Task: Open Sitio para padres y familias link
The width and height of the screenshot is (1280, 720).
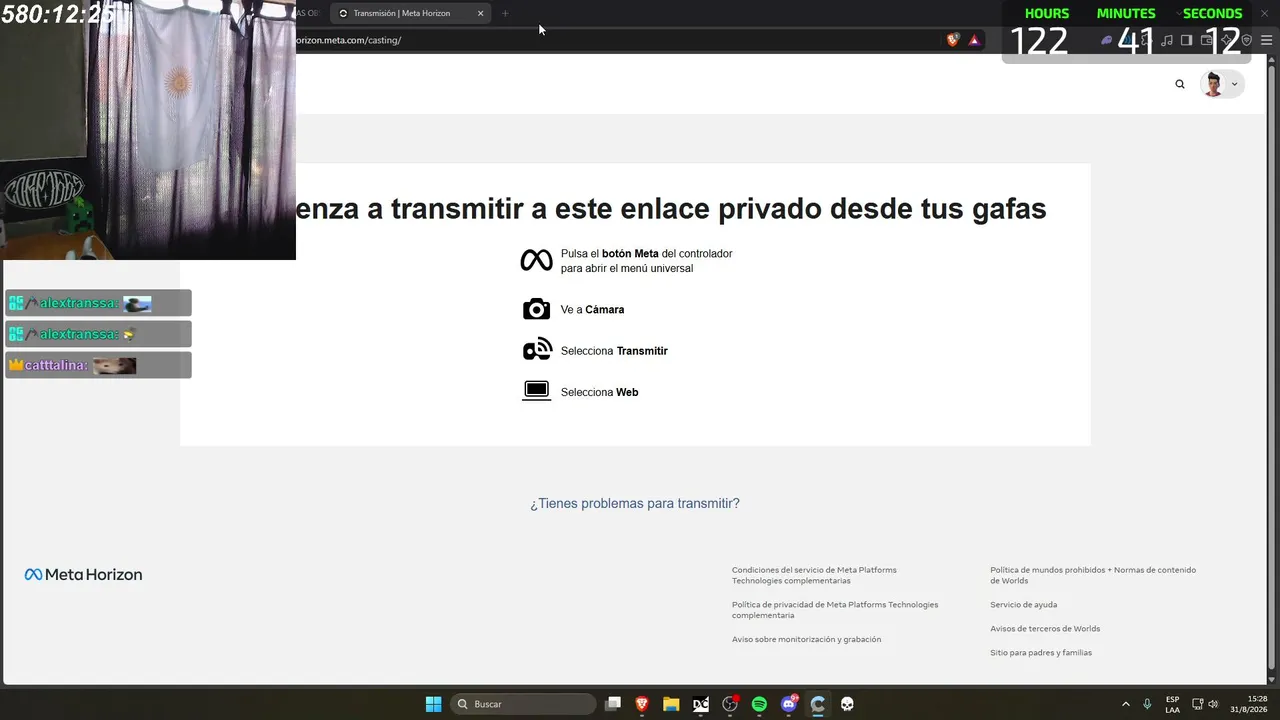Action: (1041, 652)
